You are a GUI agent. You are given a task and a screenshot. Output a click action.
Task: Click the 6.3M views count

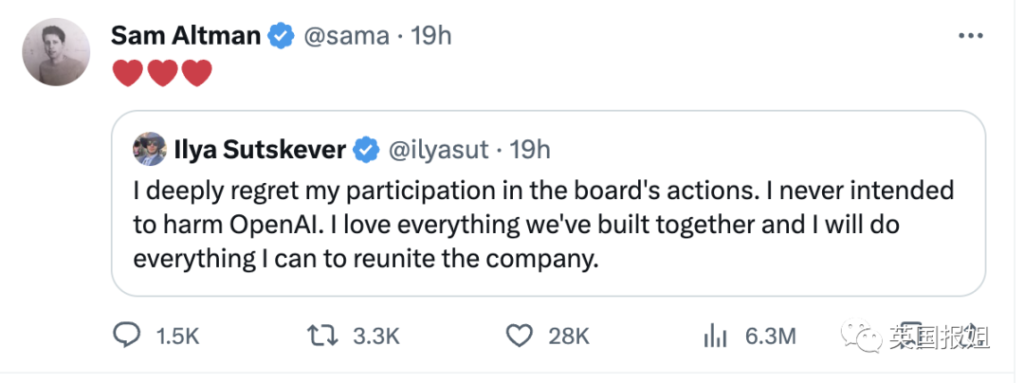(x=770, y=337)
